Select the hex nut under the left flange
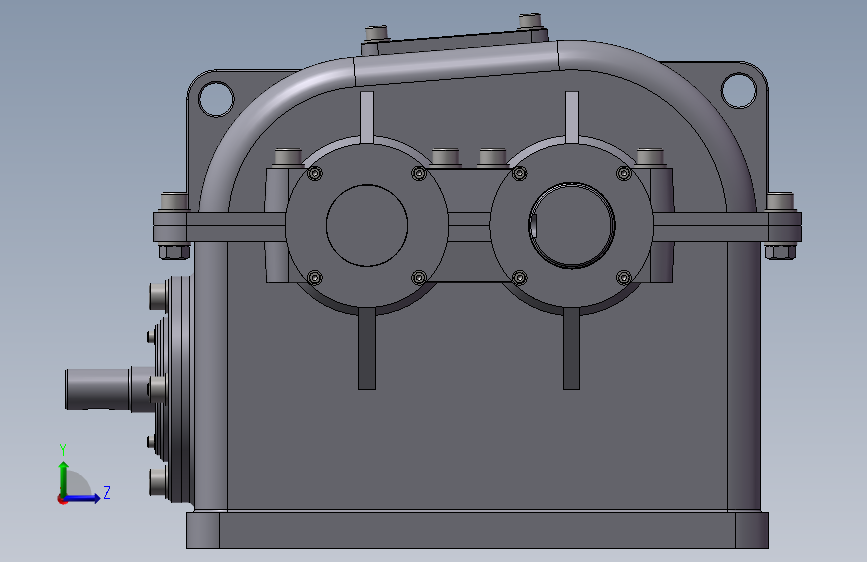The image size is (867, 562). coord(175,252)
